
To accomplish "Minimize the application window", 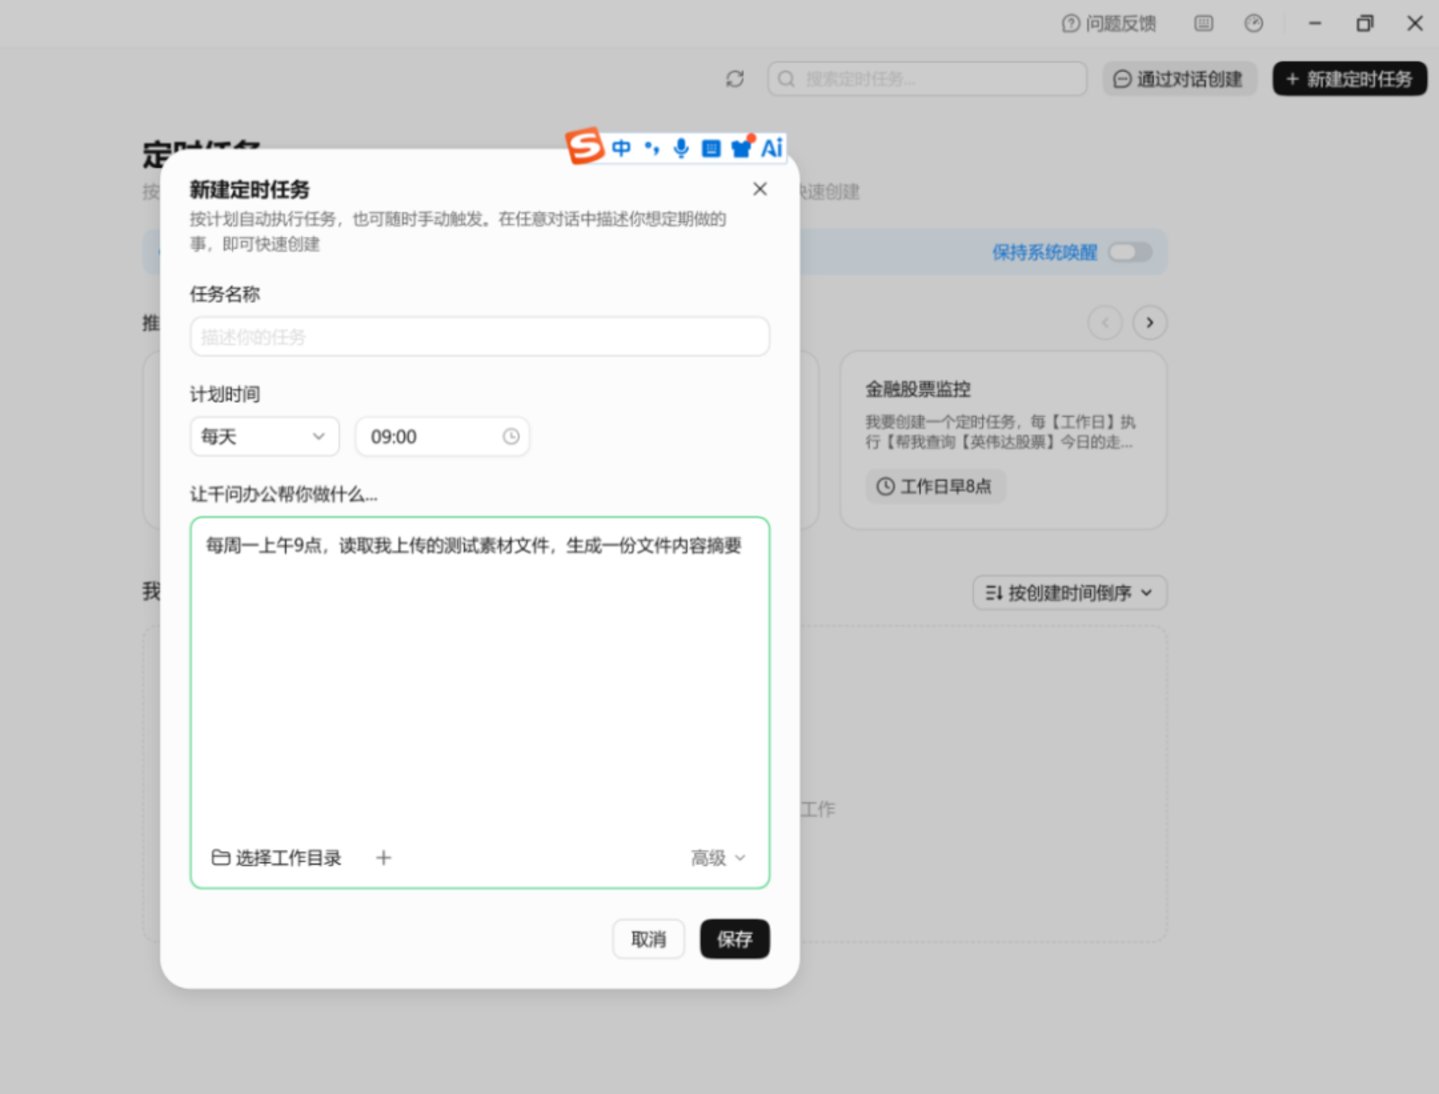I will 1315,23.
